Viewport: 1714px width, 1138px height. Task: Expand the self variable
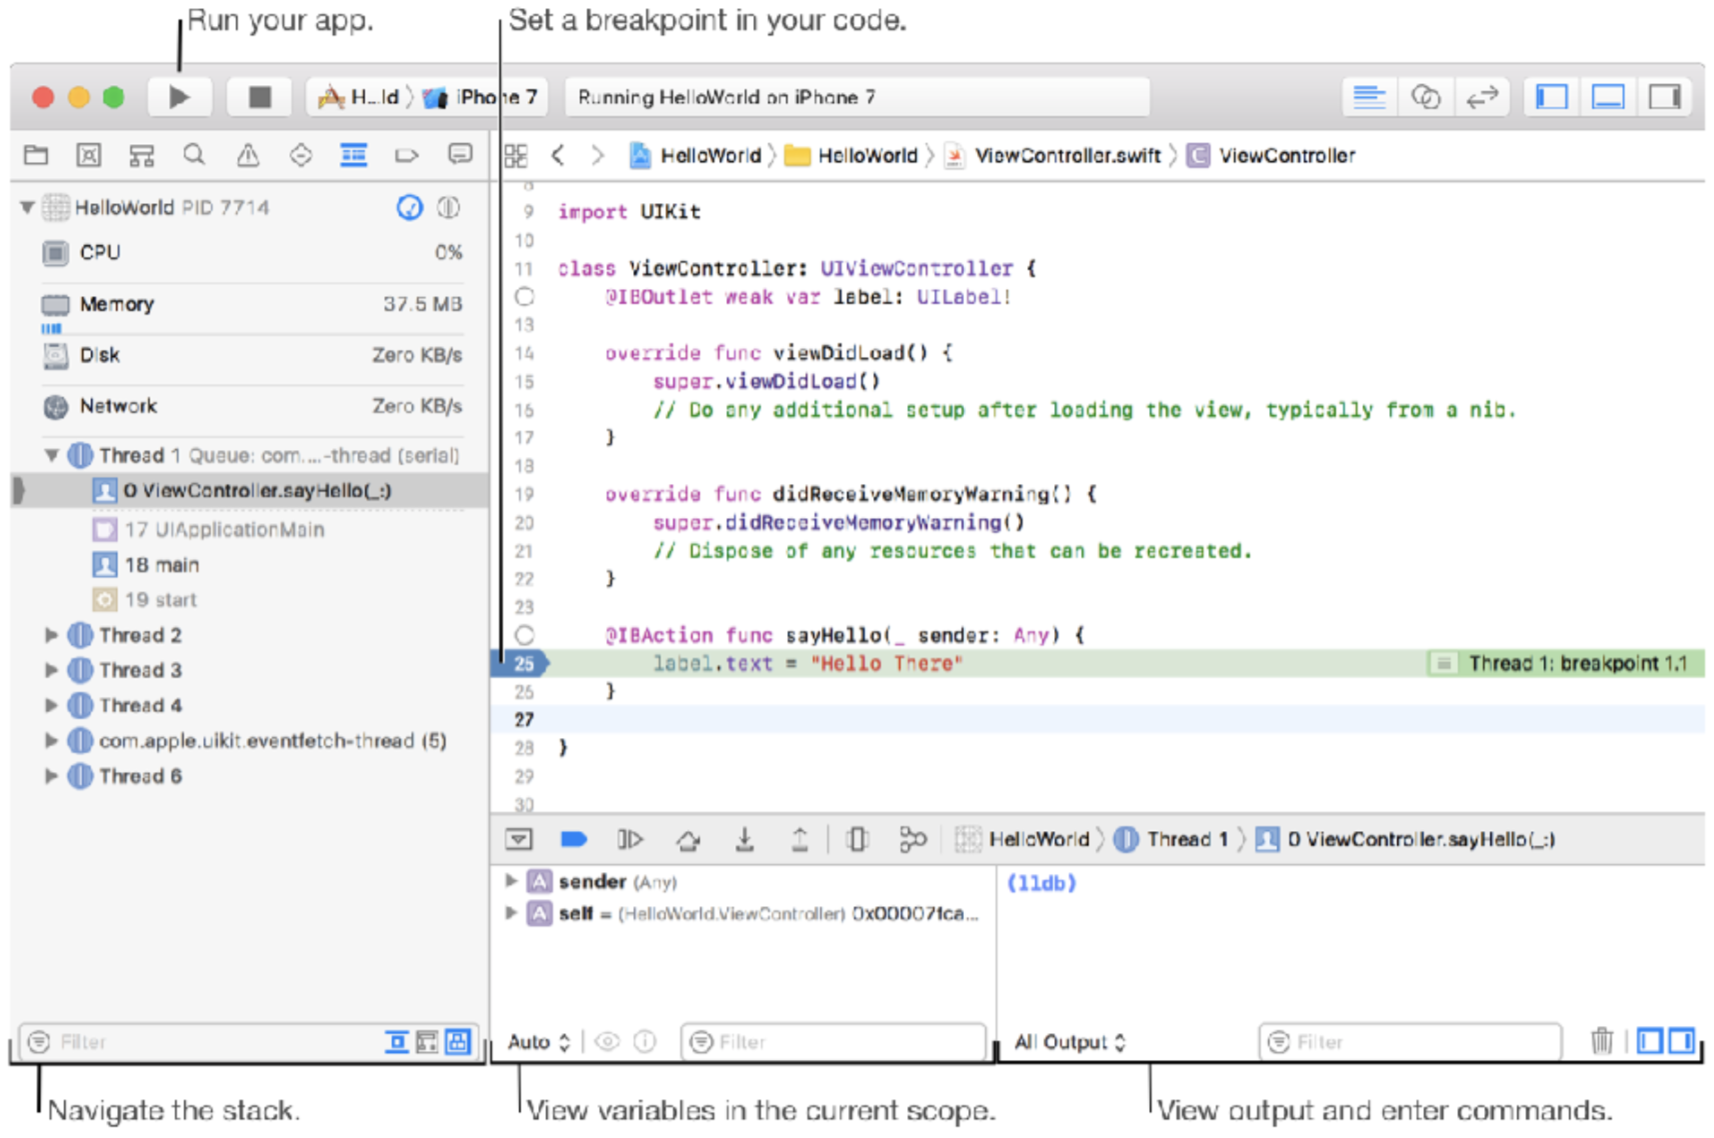pyautogui.click(x=511, y=913)
